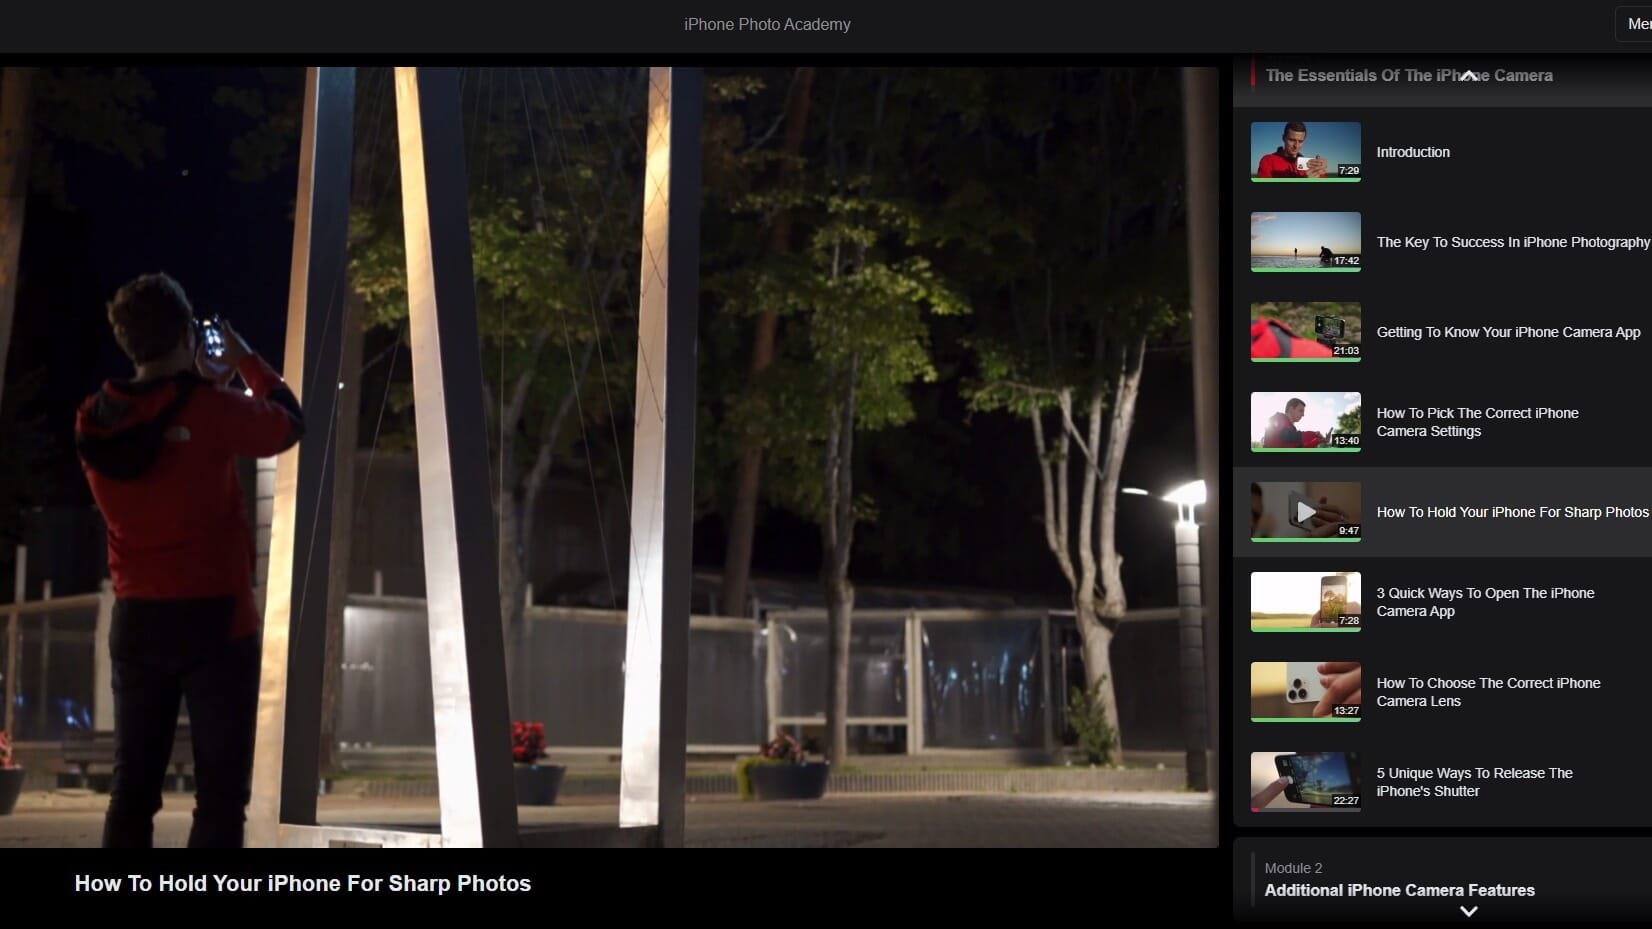
Task: Click the "iPhone Photo Academy" title in the header
Action: pyautogui.click(x=766, y=24)
